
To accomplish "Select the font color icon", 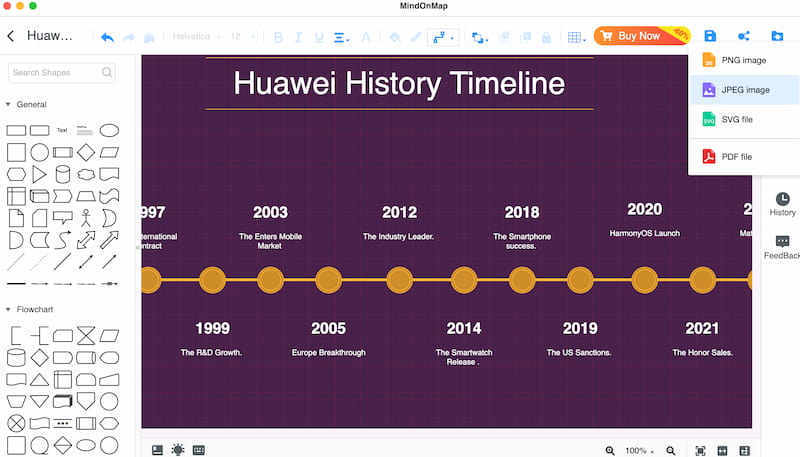I will pos(366,37).
